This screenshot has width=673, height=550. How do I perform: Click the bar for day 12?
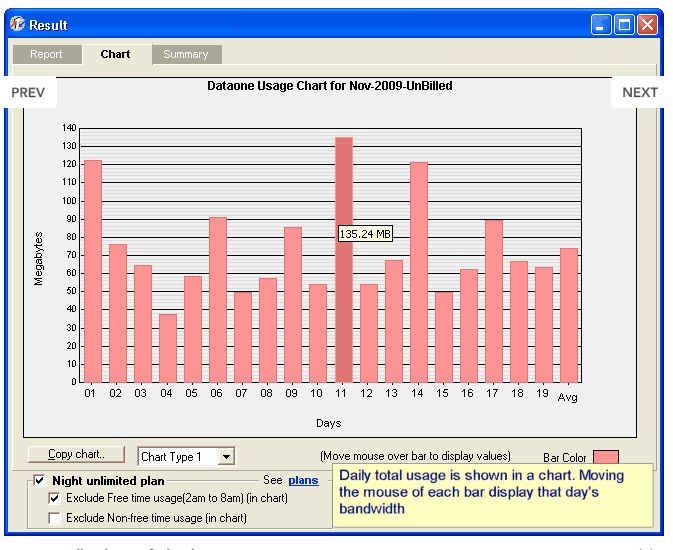coord(369,333)
